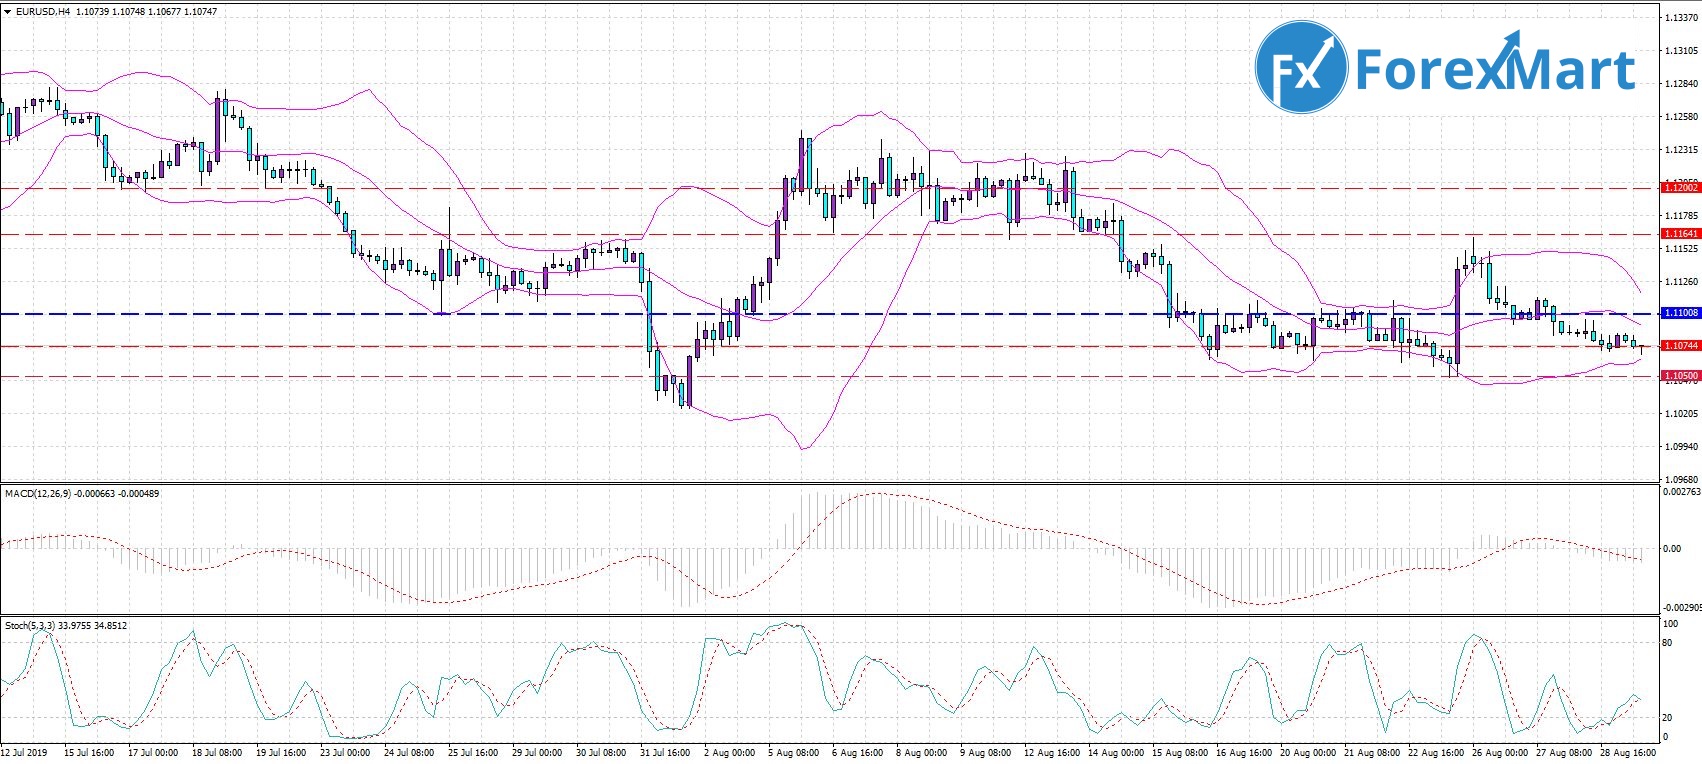Click the 20 Aug 00:00 time label
Viewport: 1702px width, 764px height.
click(x=1308, y=753)
